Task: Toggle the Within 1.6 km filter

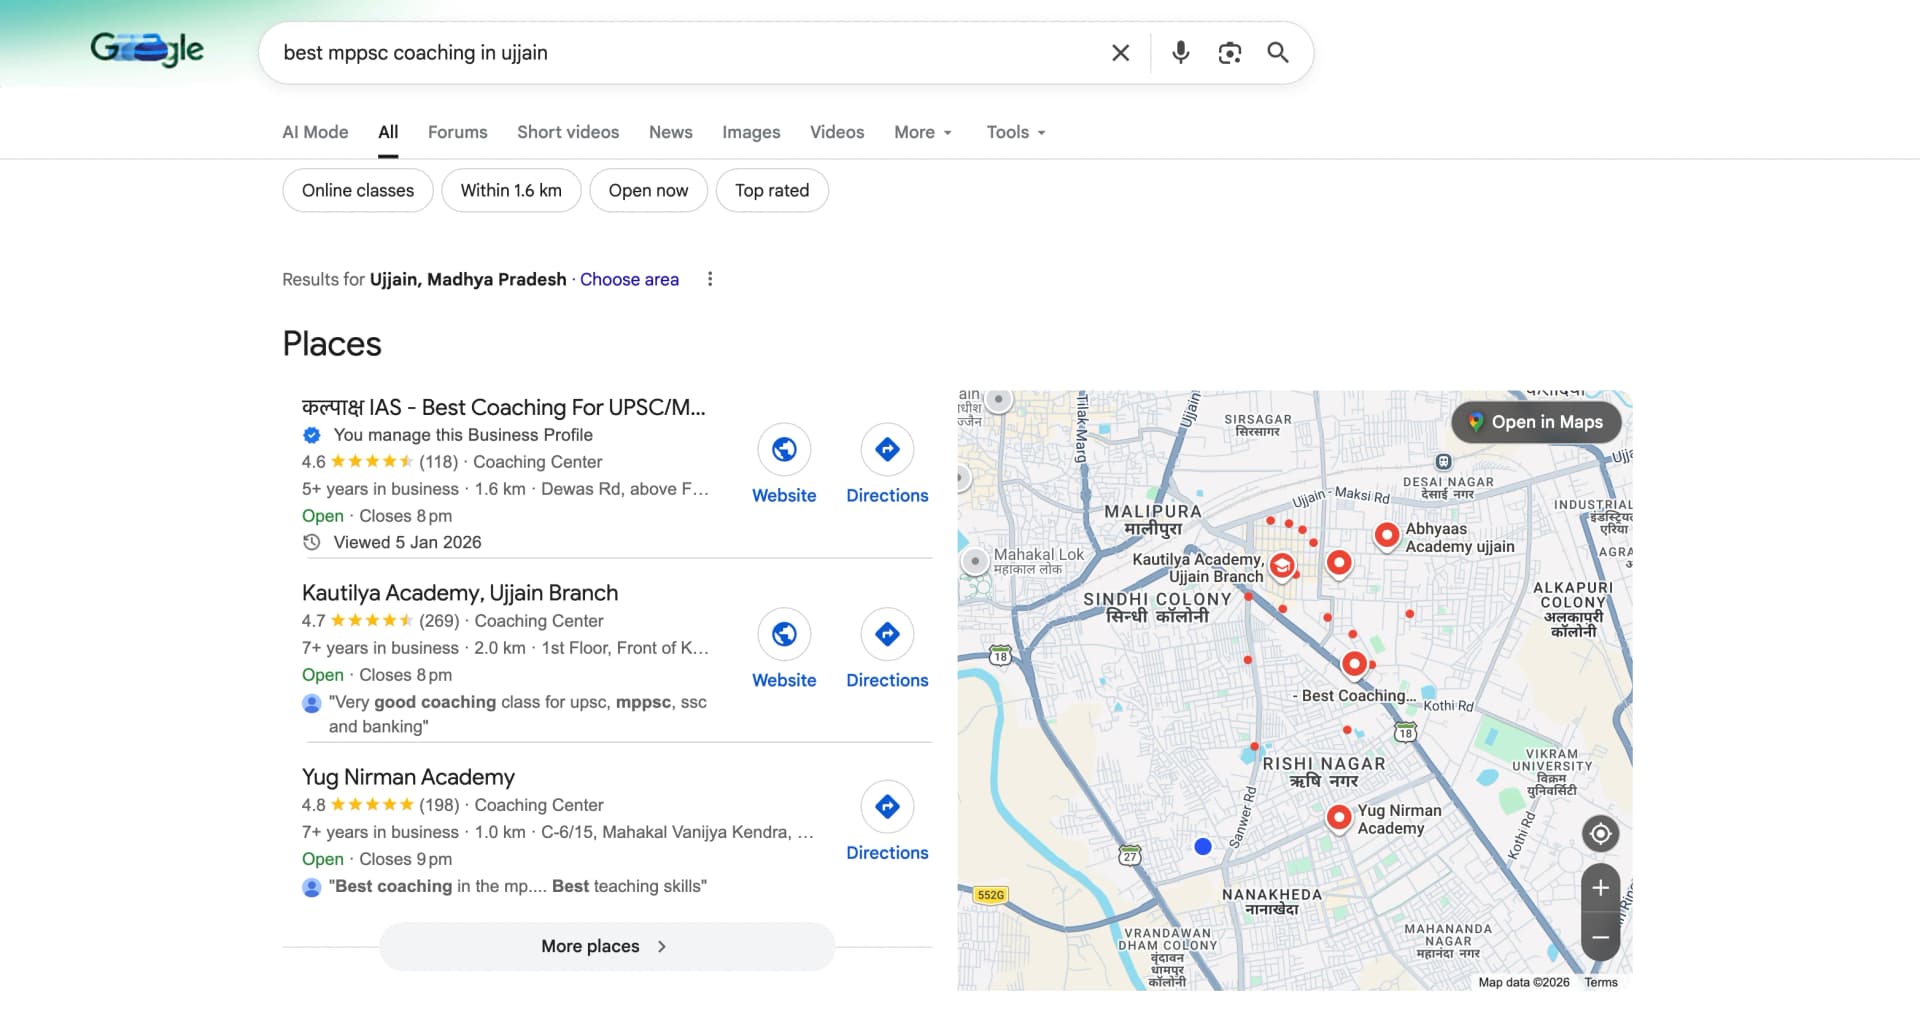Action: [511, 191]
